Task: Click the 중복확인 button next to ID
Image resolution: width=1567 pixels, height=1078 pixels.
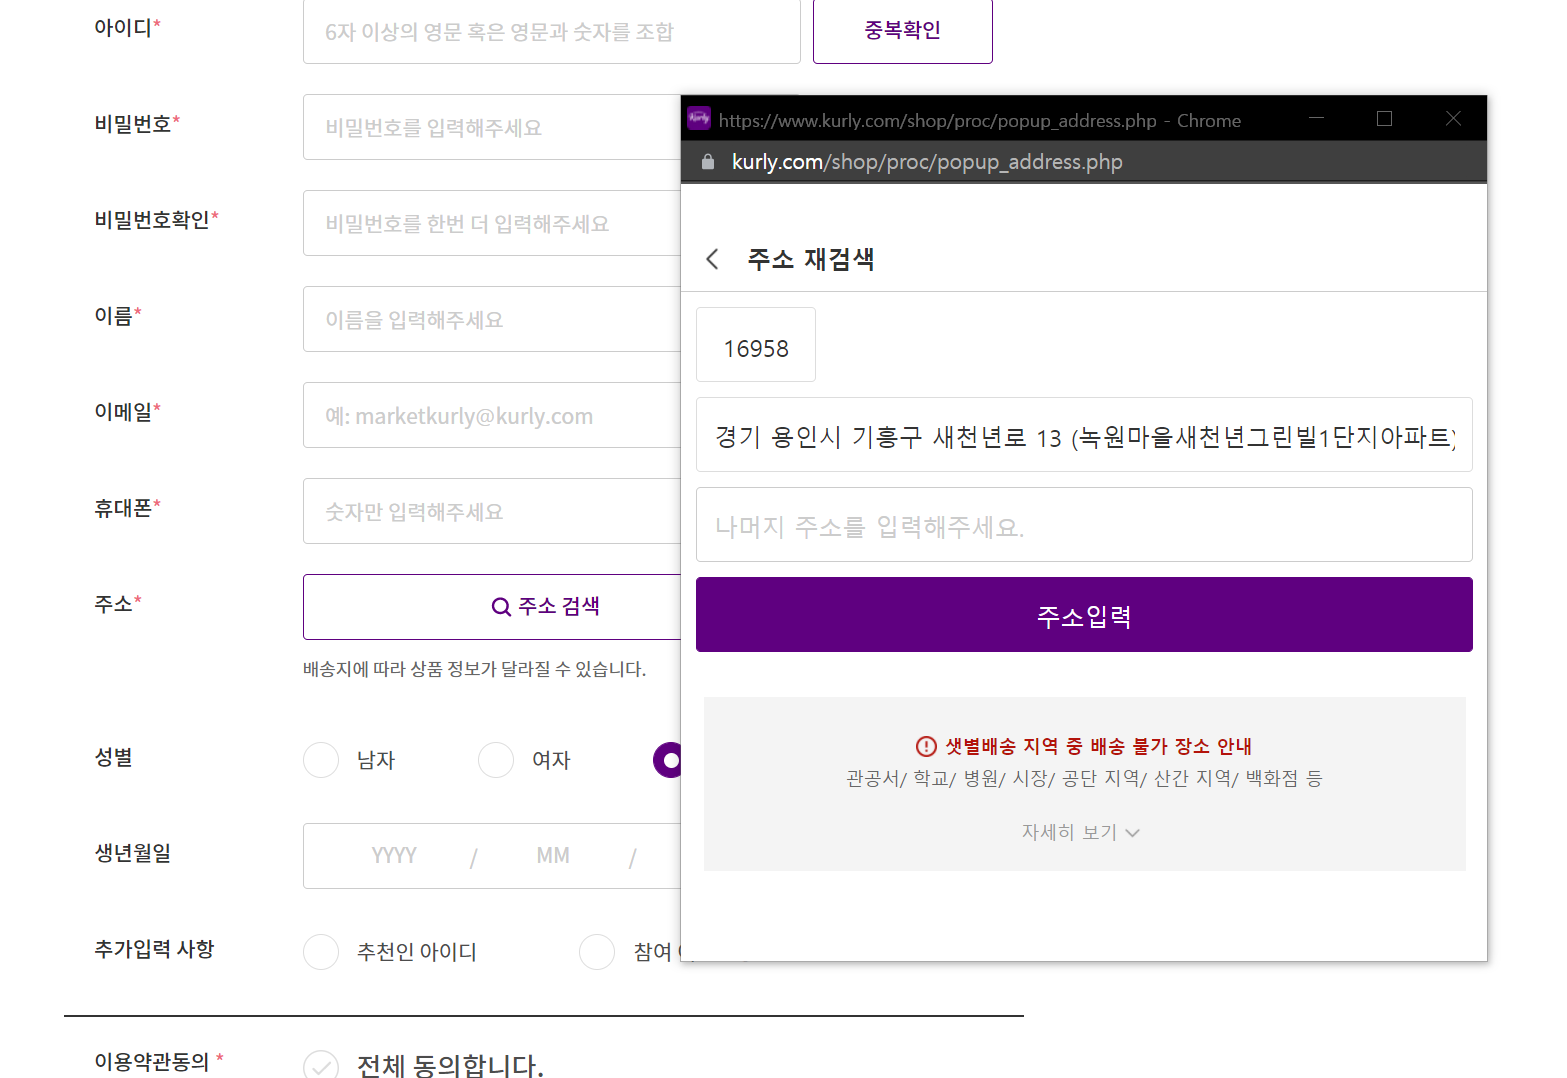Action: coord(903,31)
